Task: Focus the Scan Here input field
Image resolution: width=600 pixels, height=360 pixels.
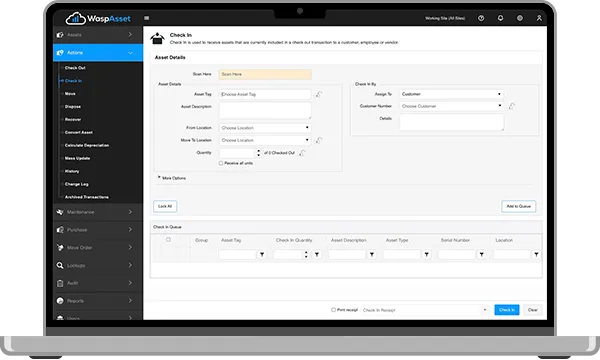Action: click(265, 74)
